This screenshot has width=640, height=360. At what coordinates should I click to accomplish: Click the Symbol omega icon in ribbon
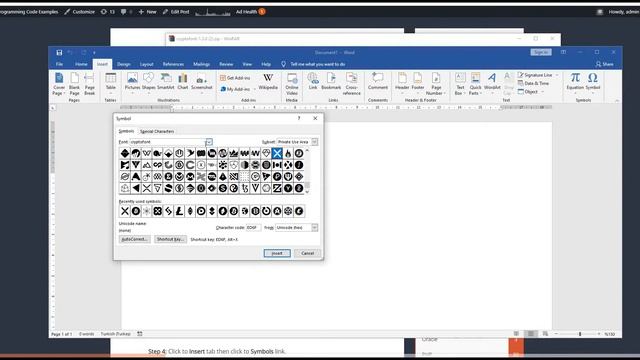pos(593,78)
